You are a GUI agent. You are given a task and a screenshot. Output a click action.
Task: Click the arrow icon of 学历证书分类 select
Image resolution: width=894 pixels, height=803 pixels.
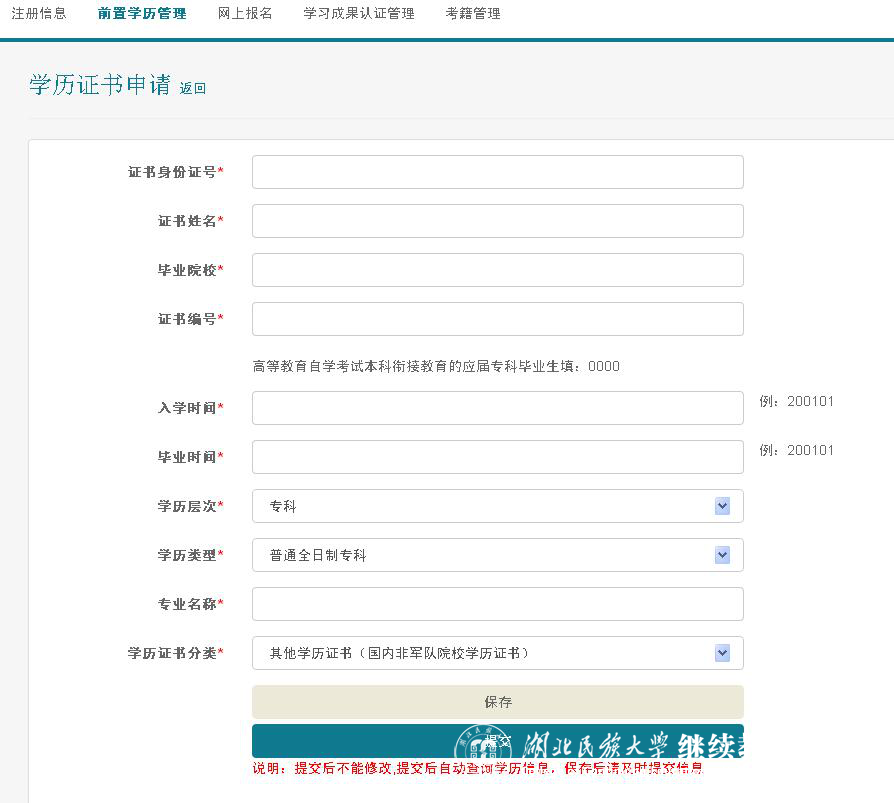pyautogui.click(x=722, y=653)
